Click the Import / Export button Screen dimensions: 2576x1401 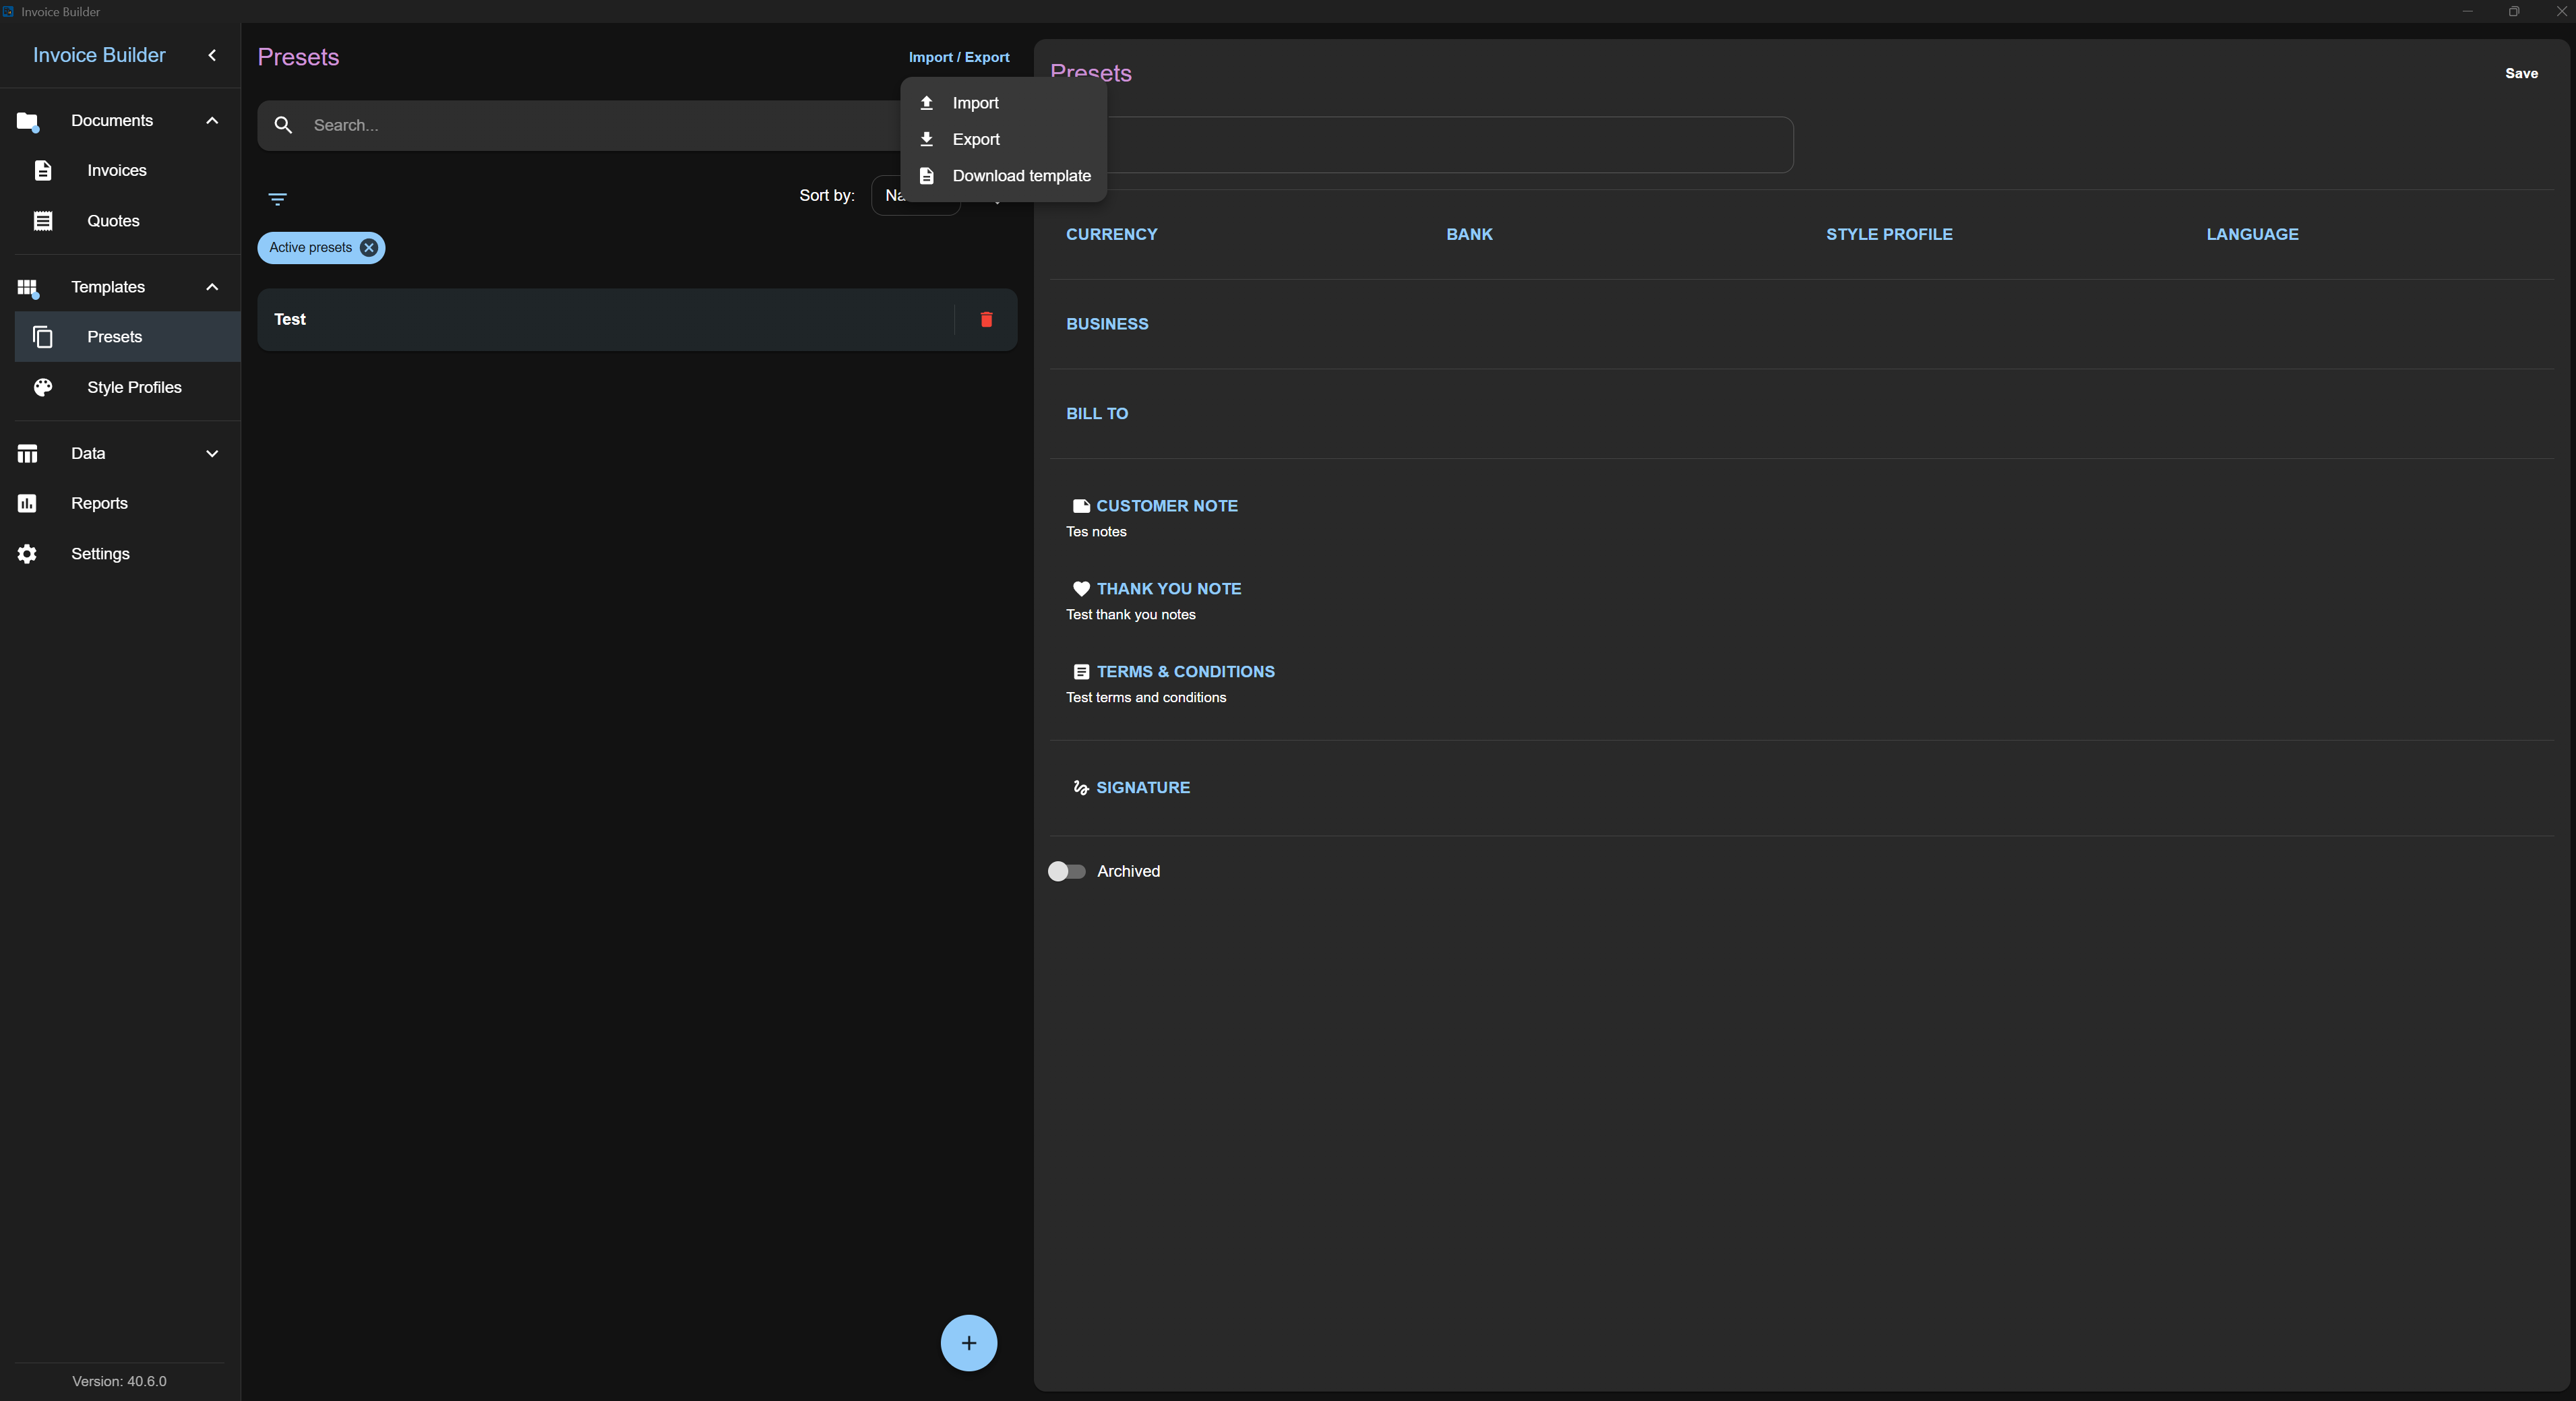pos(959,57)
